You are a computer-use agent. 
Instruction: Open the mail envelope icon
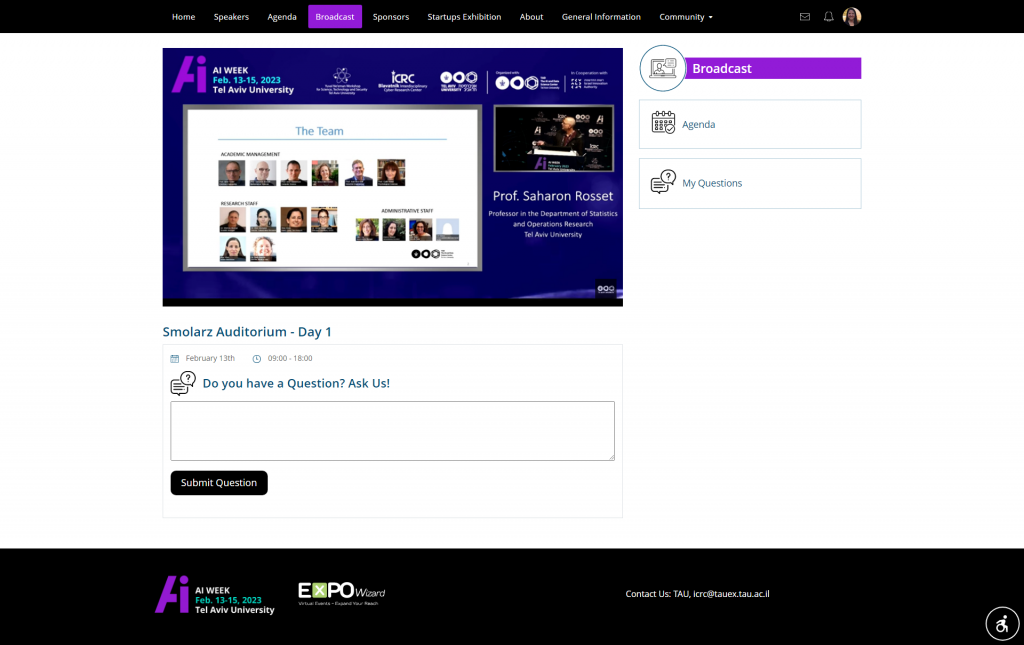tap(805, 17)
